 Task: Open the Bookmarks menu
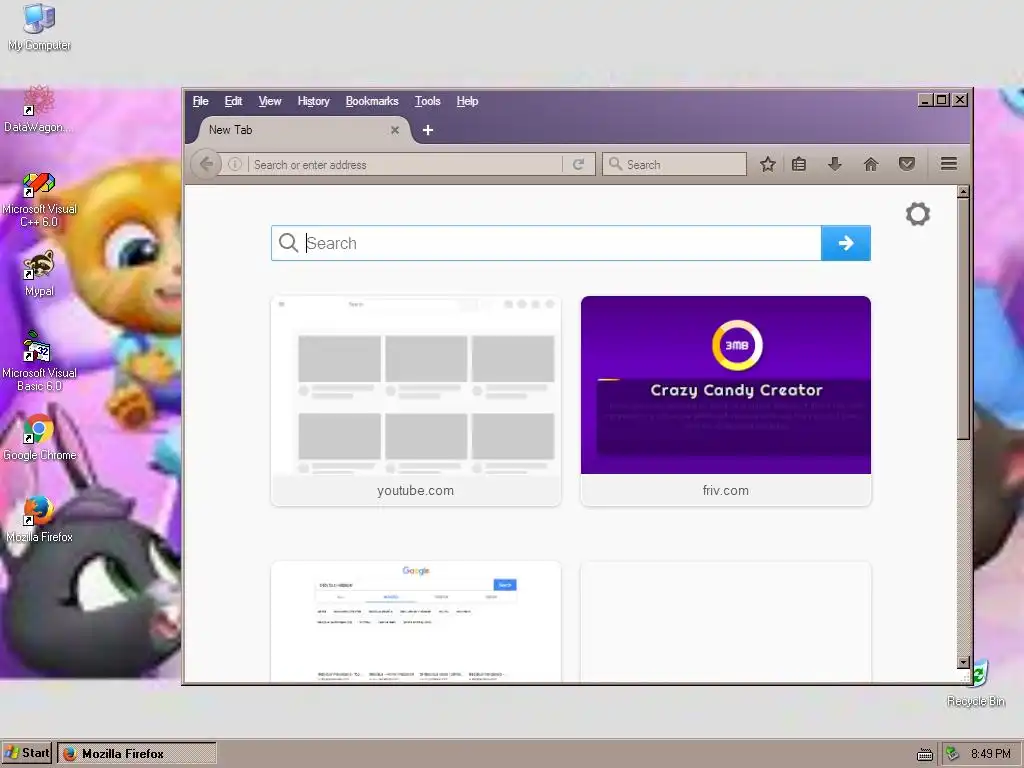(372, 101)
